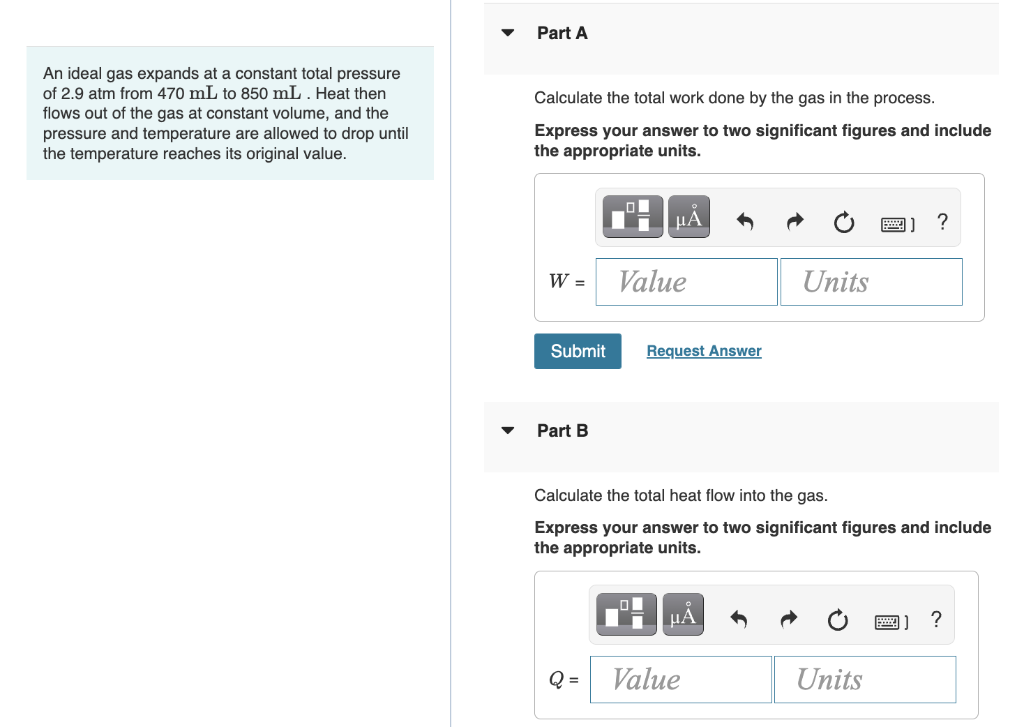Undo last entry in Part A
This screenshot has height=727, width=1024.
744,222
